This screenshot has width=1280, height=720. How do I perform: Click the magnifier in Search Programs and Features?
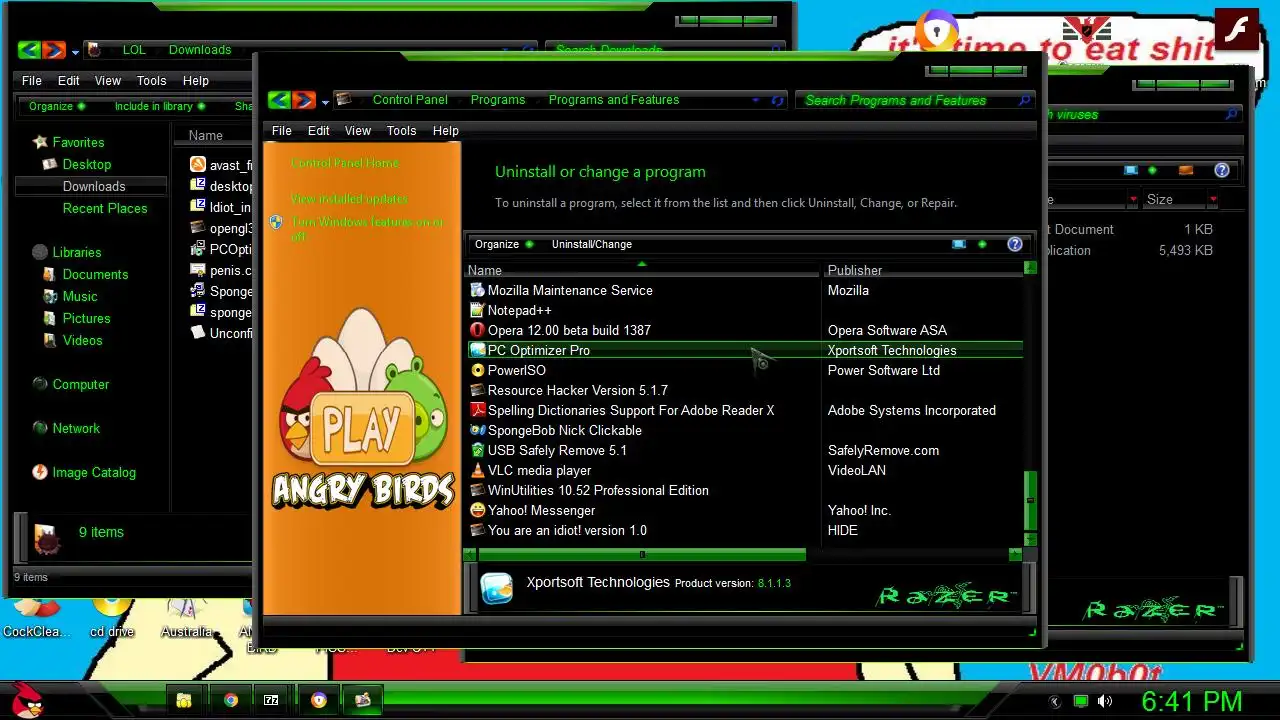click(1024, 100)
